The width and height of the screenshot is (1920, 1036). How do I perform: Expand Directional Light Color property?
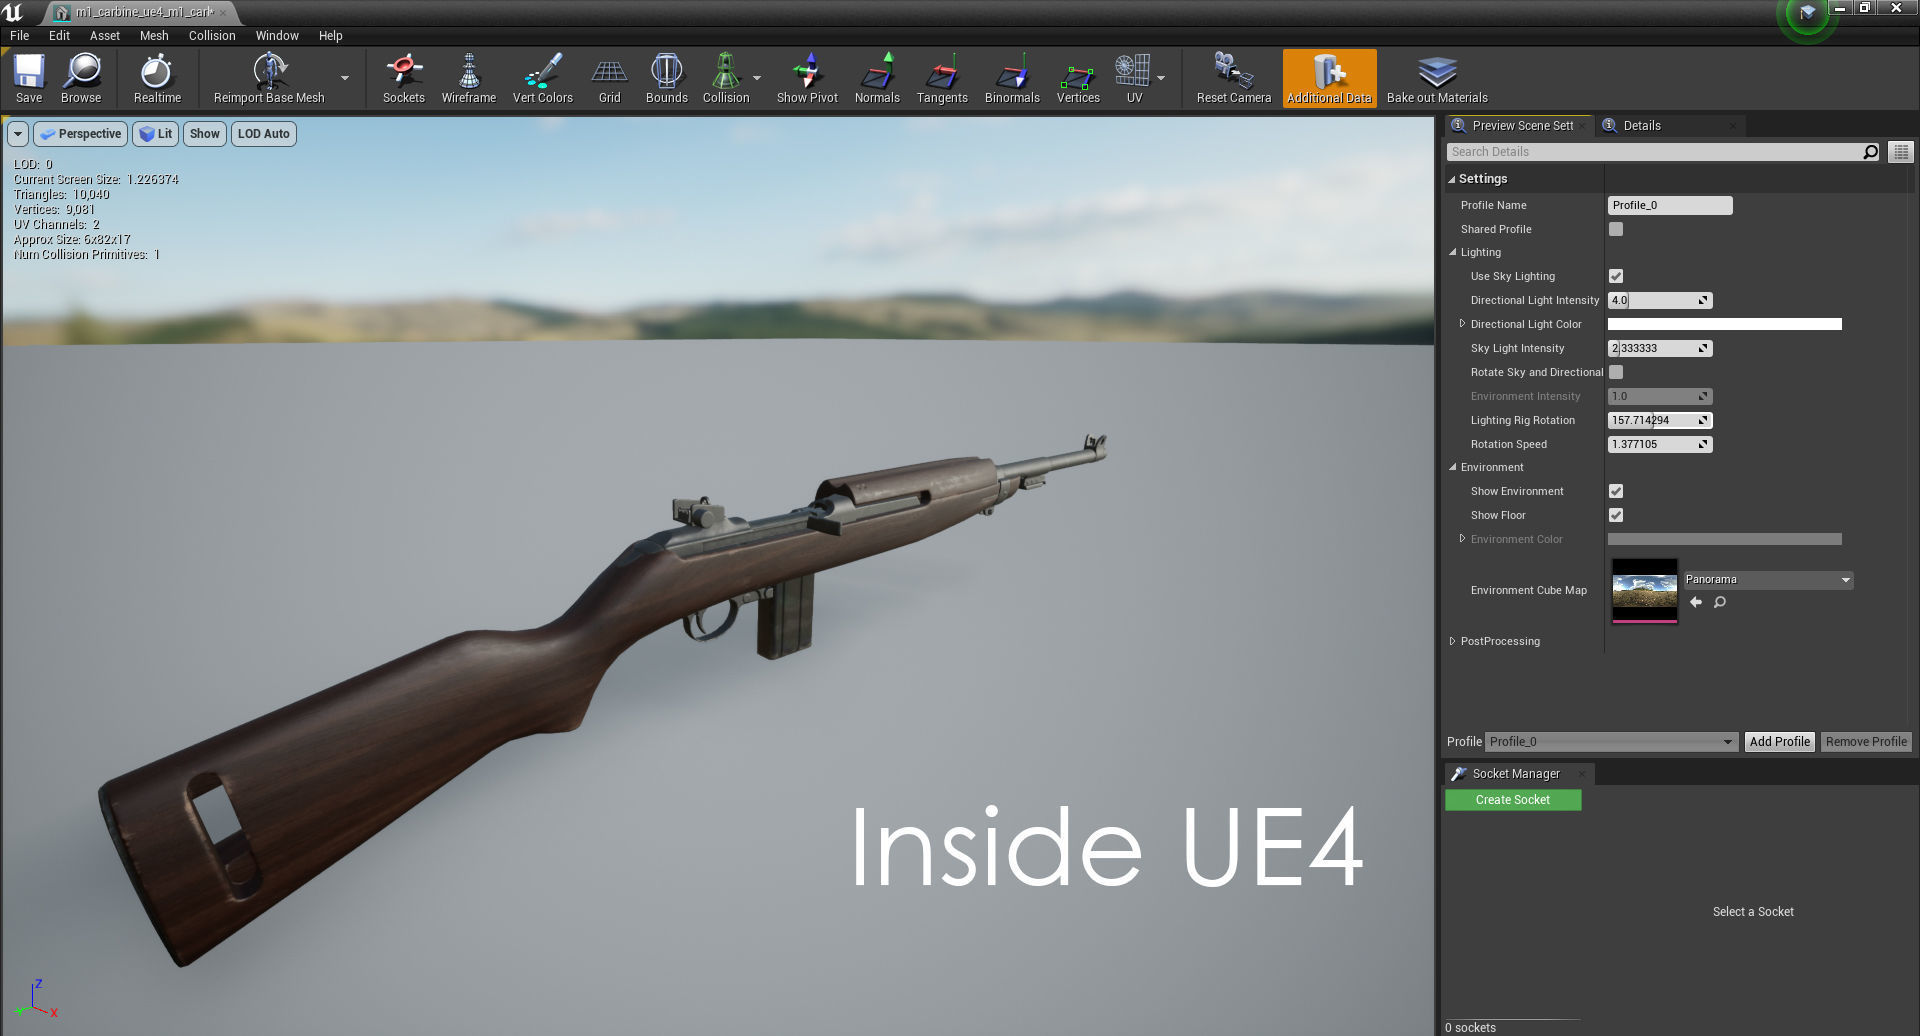pyautogui.click(x=1462, y=324)
